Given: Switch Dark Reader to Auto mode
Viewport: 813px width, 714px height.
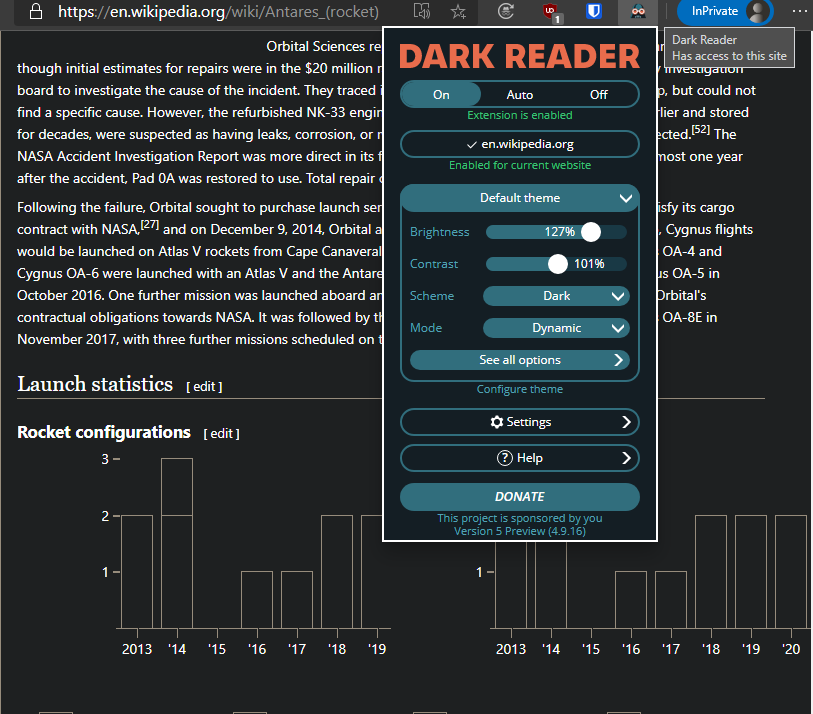Looking at the screenshot, I should (520, 94).
